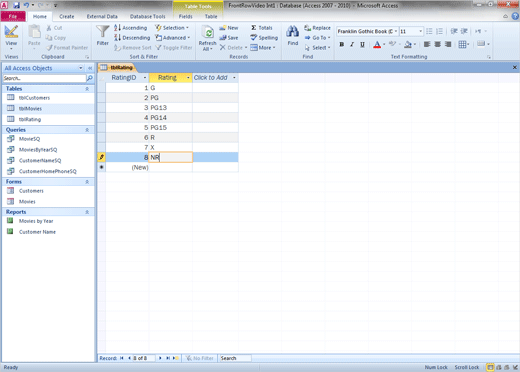Center align text
520x372 pixels.
[437, 44]
